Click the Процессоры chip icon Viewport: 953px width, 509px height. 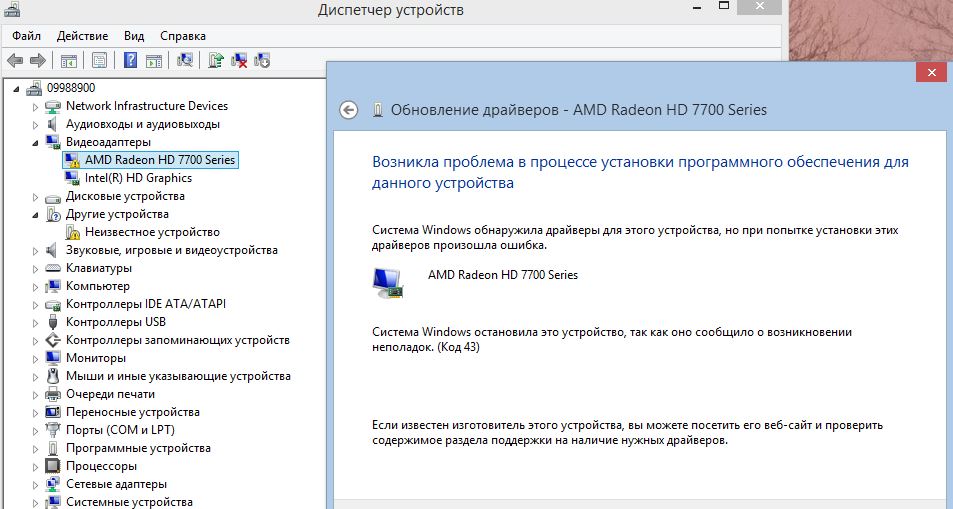pyautogui.click(x=53, y=466)
